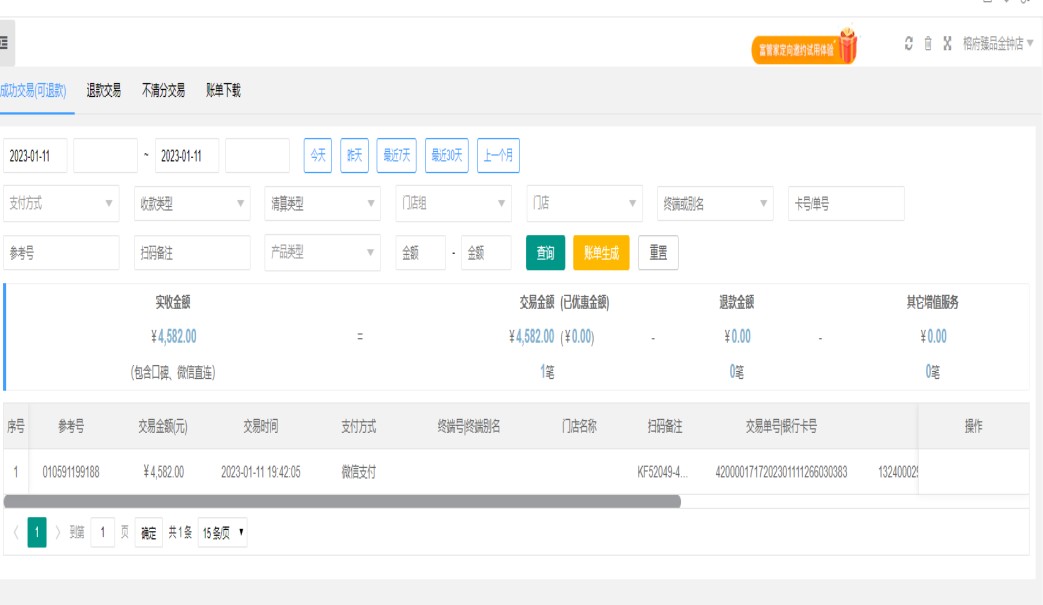This screenshot has width=1043, height=605.
Task: Select the 不清分交易 tab
Action: [x=163, y=91]
